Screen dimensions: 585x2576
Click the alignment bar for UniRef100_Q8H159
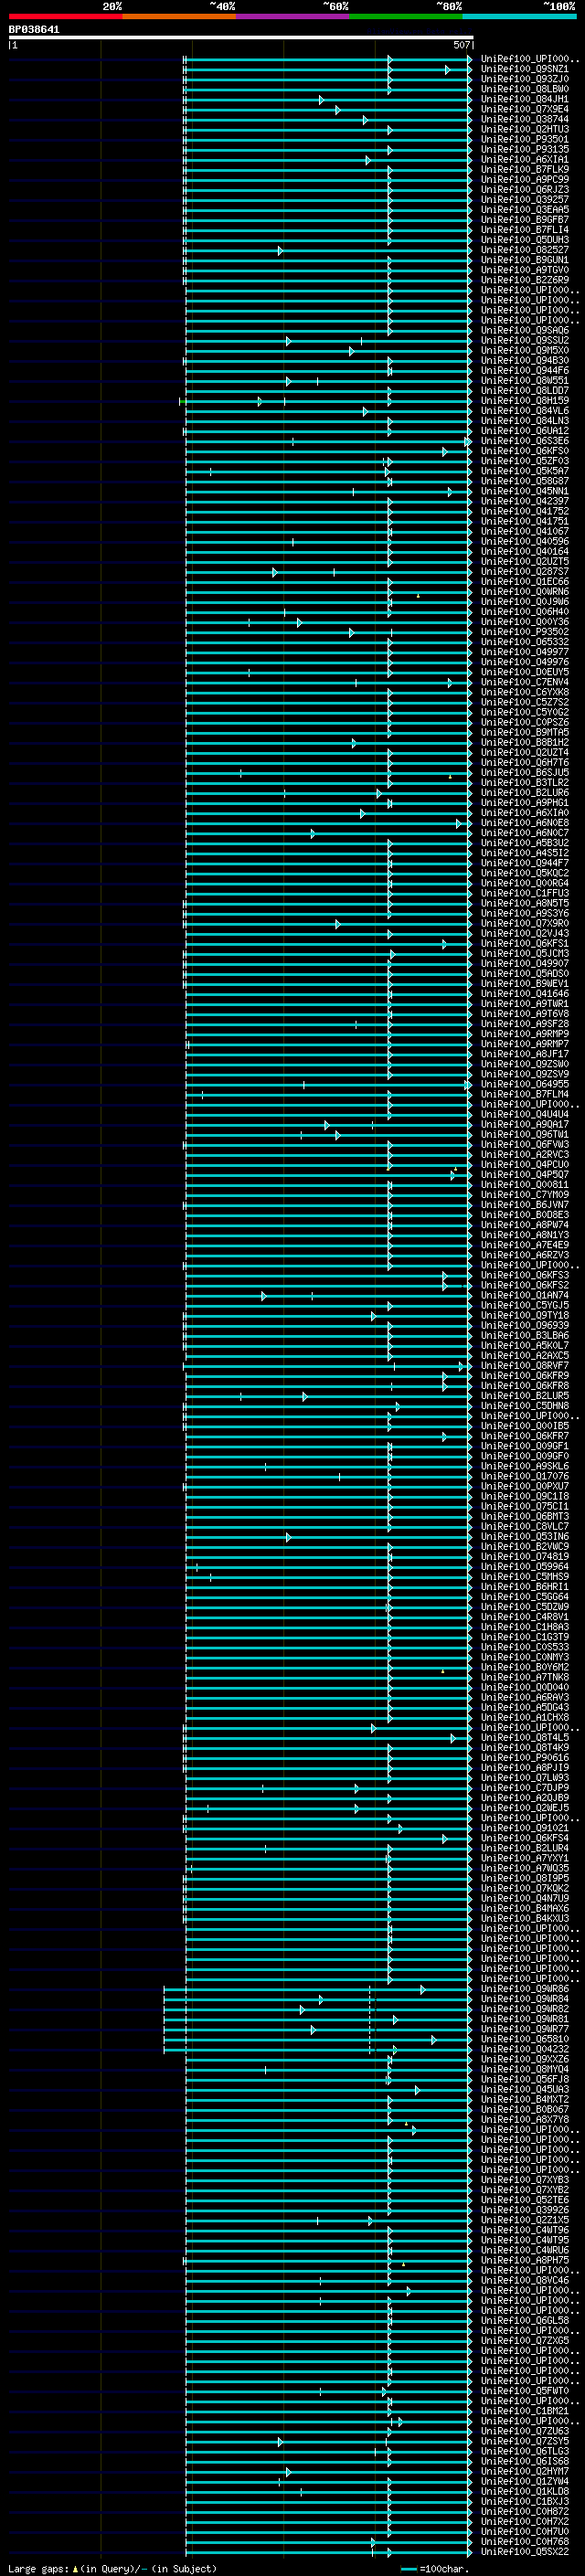coord(326,401)
